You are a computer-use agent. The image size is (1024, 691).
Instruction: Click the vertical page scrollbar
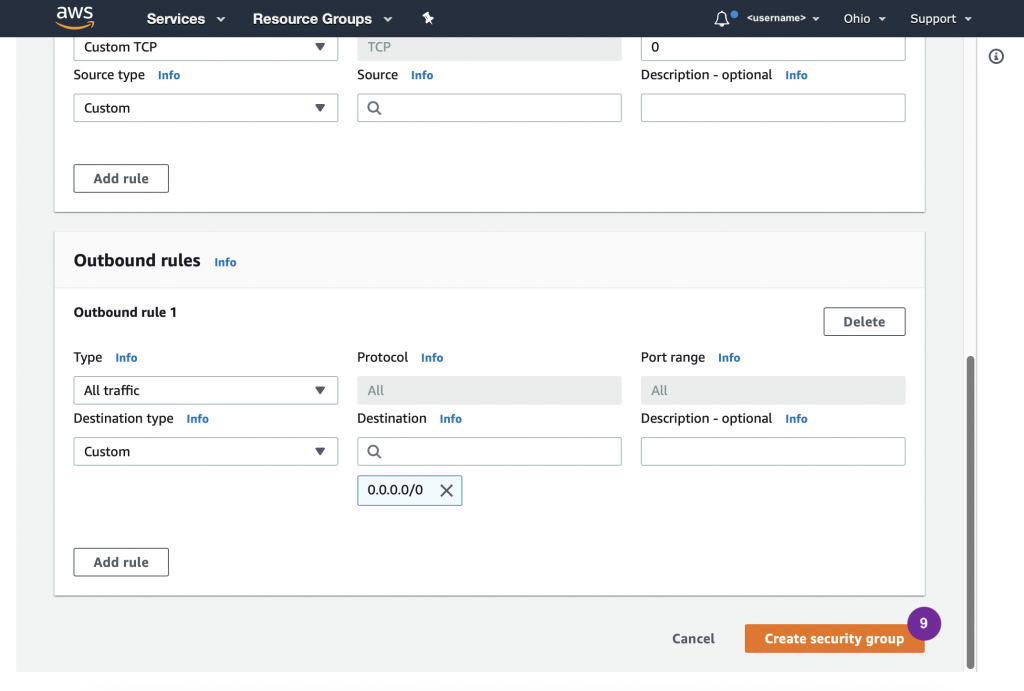970,510
